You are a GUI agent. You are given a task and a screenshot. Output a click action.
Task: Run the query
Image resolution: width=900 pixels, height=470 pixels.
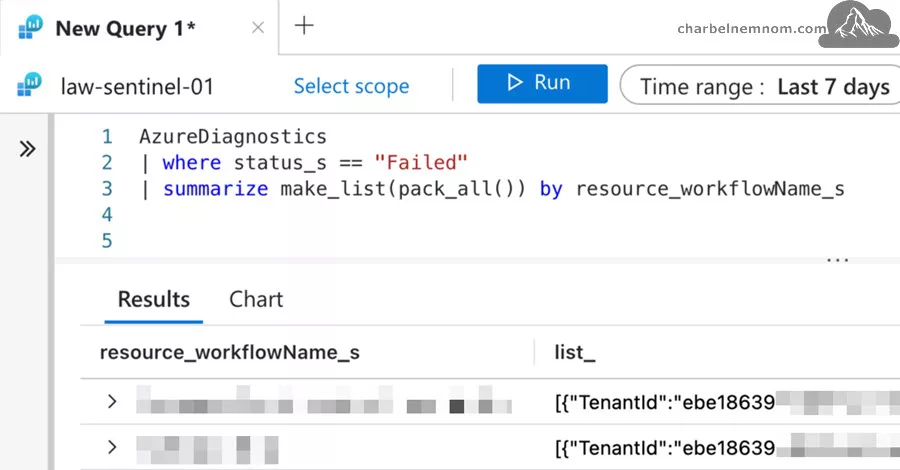point(542,84)
